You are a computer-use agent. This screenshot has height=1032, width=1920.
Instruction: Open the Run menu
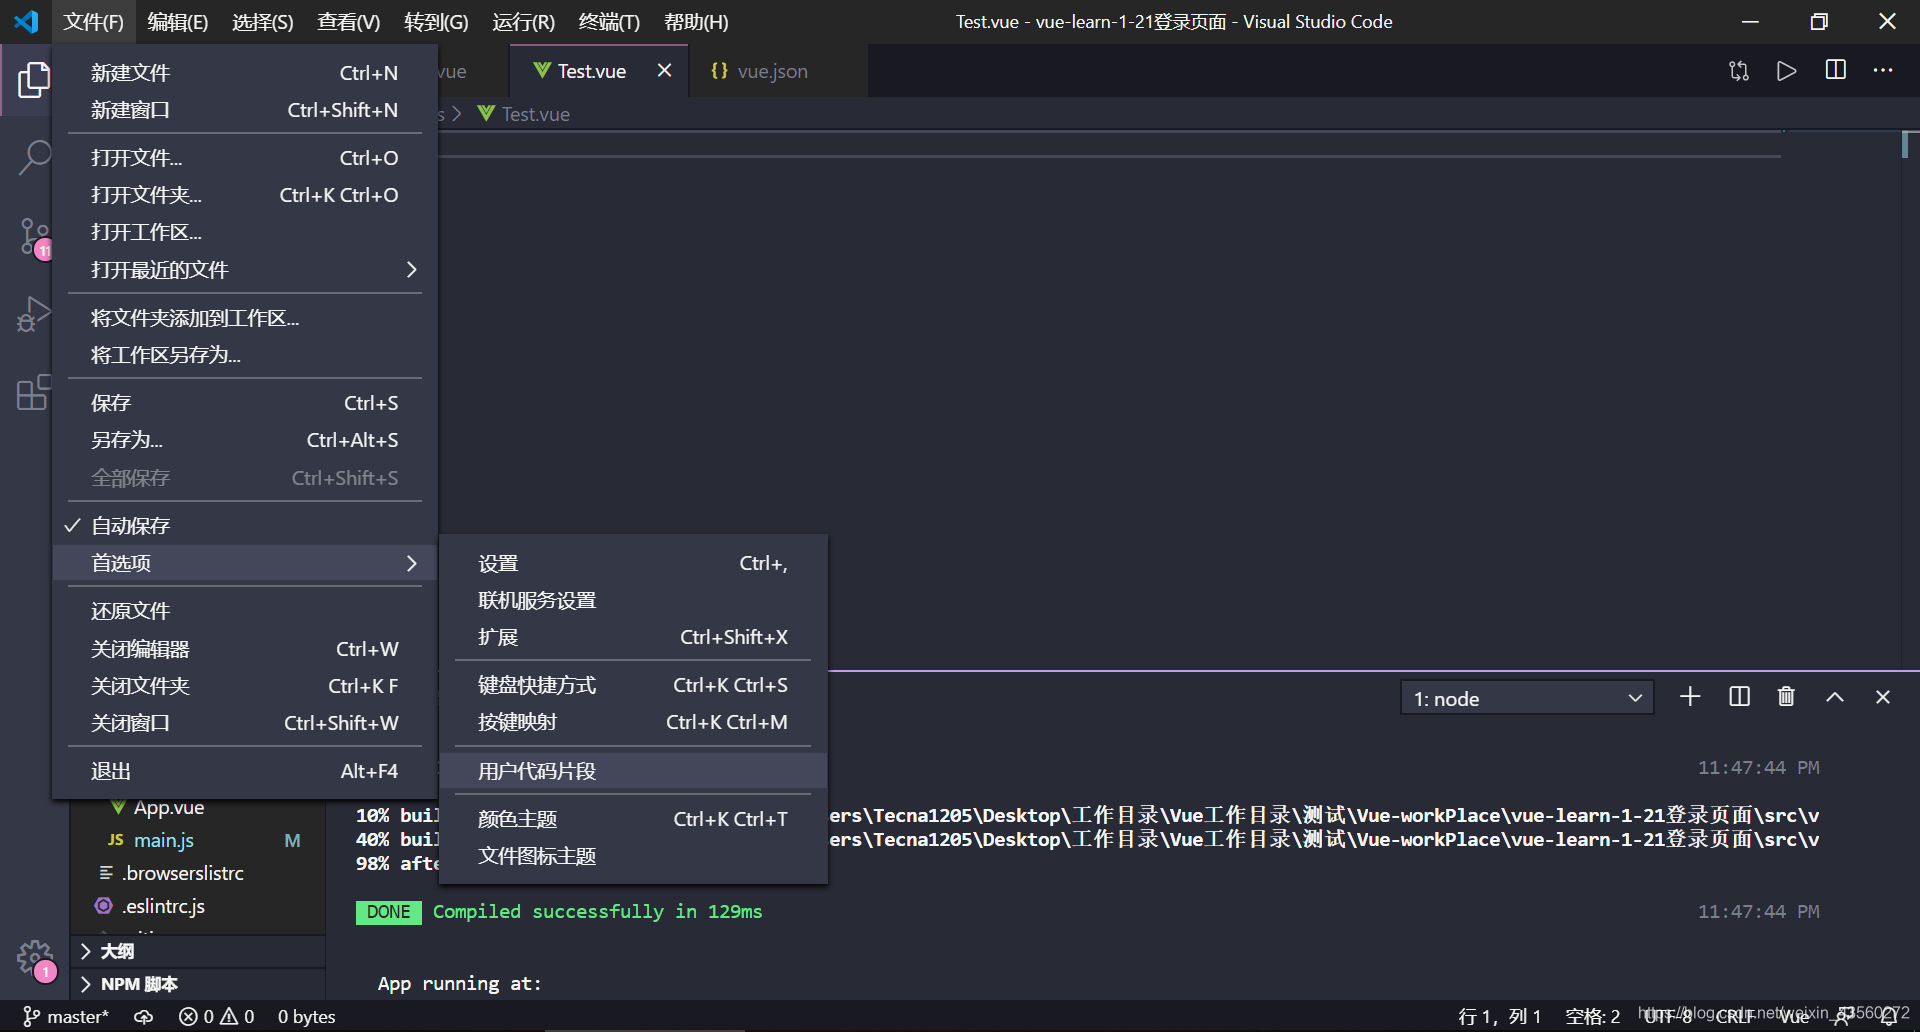coord(523,22)
